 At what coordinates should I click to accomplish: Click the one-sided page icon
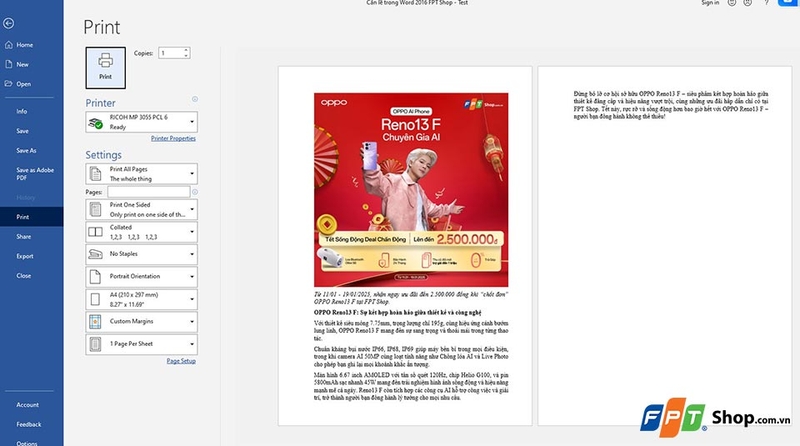point(95,209)
